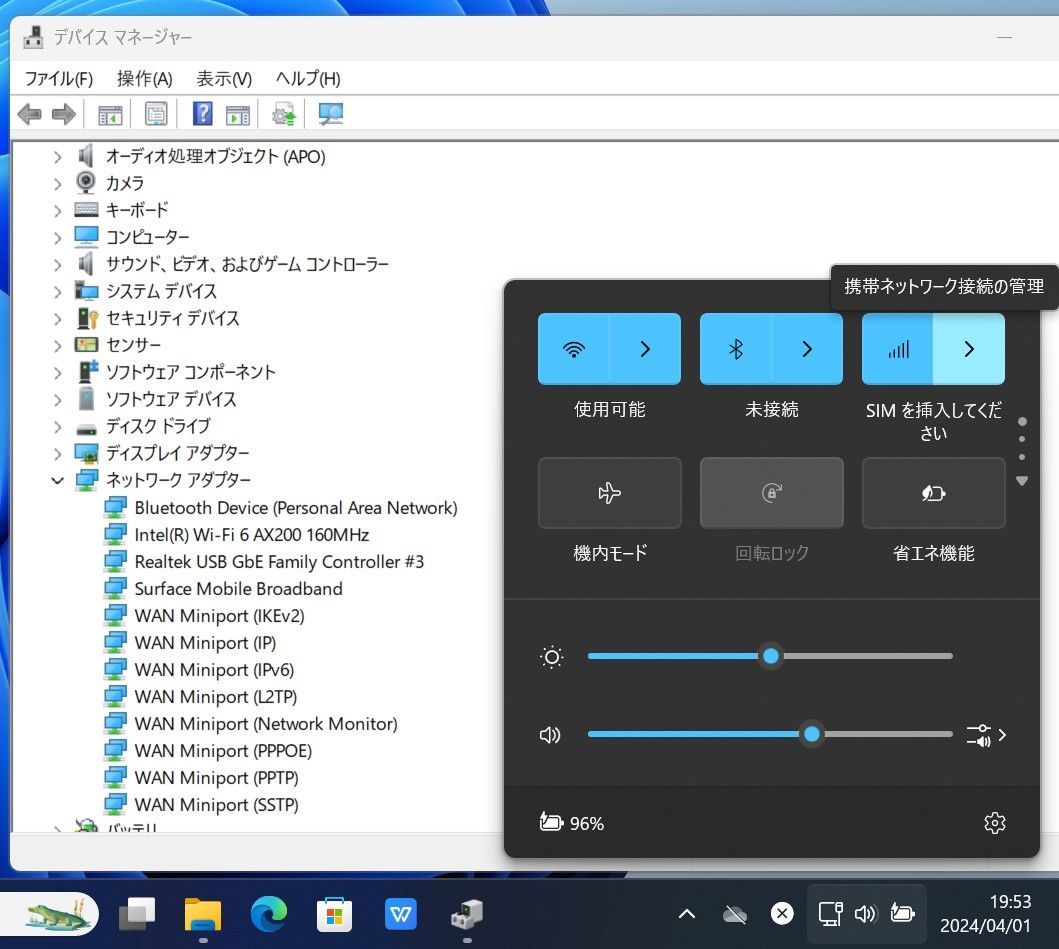The height and width of the screenshot is (949, 1059).
Task: Toggle Wi-Fi off in quick settings
Action: (574, 349)
